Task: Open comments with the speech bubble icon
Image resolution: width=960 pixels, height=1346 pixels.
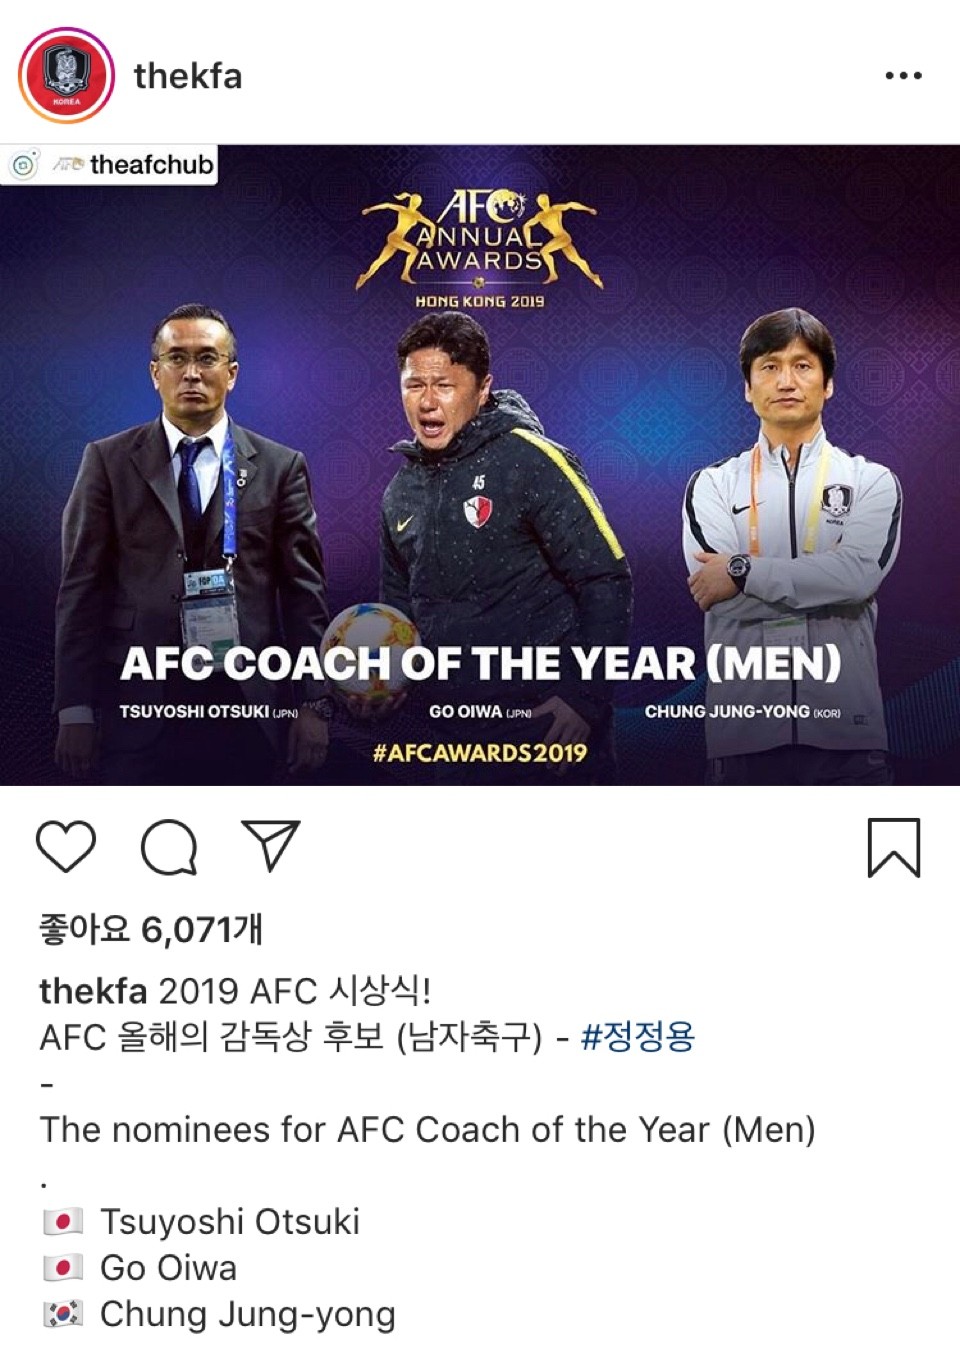Action: click(x=169, y=848)
